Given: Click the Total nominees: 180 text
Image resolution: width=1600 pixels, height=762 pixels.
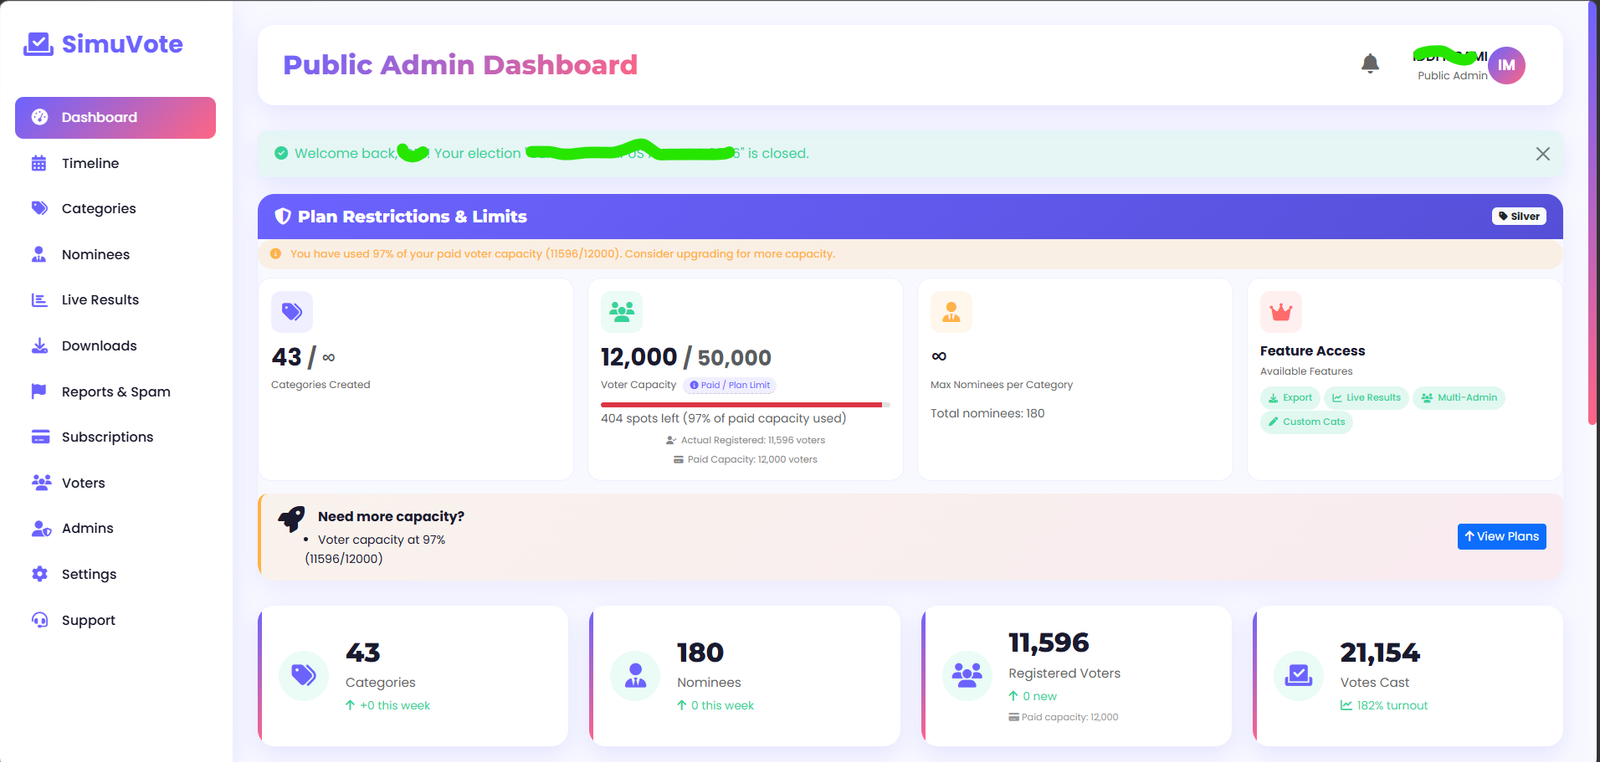Looking at the screenshot, I should point(987,413).
